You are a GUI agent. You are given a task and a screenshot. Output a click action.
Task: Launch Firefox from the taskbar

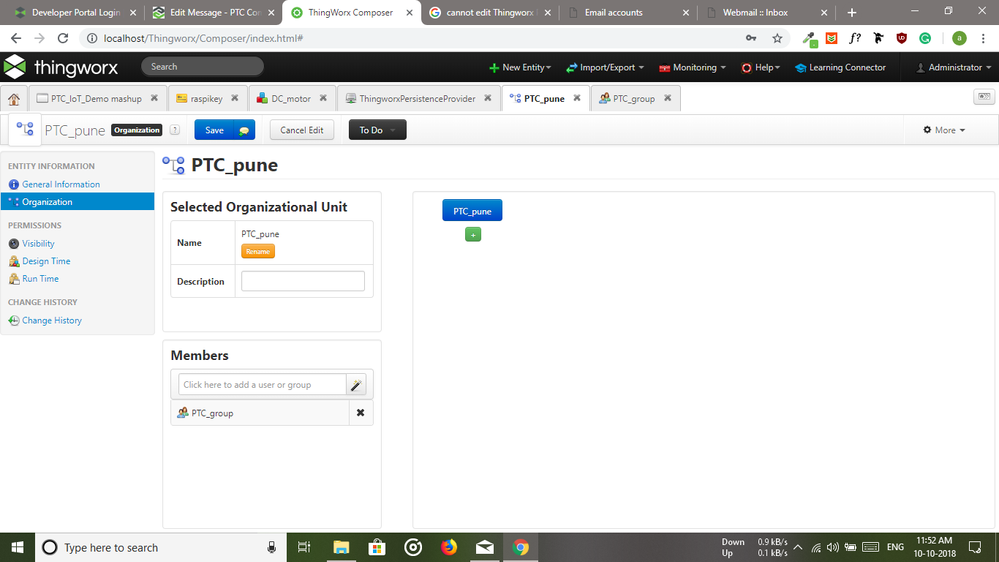(449, 547)
